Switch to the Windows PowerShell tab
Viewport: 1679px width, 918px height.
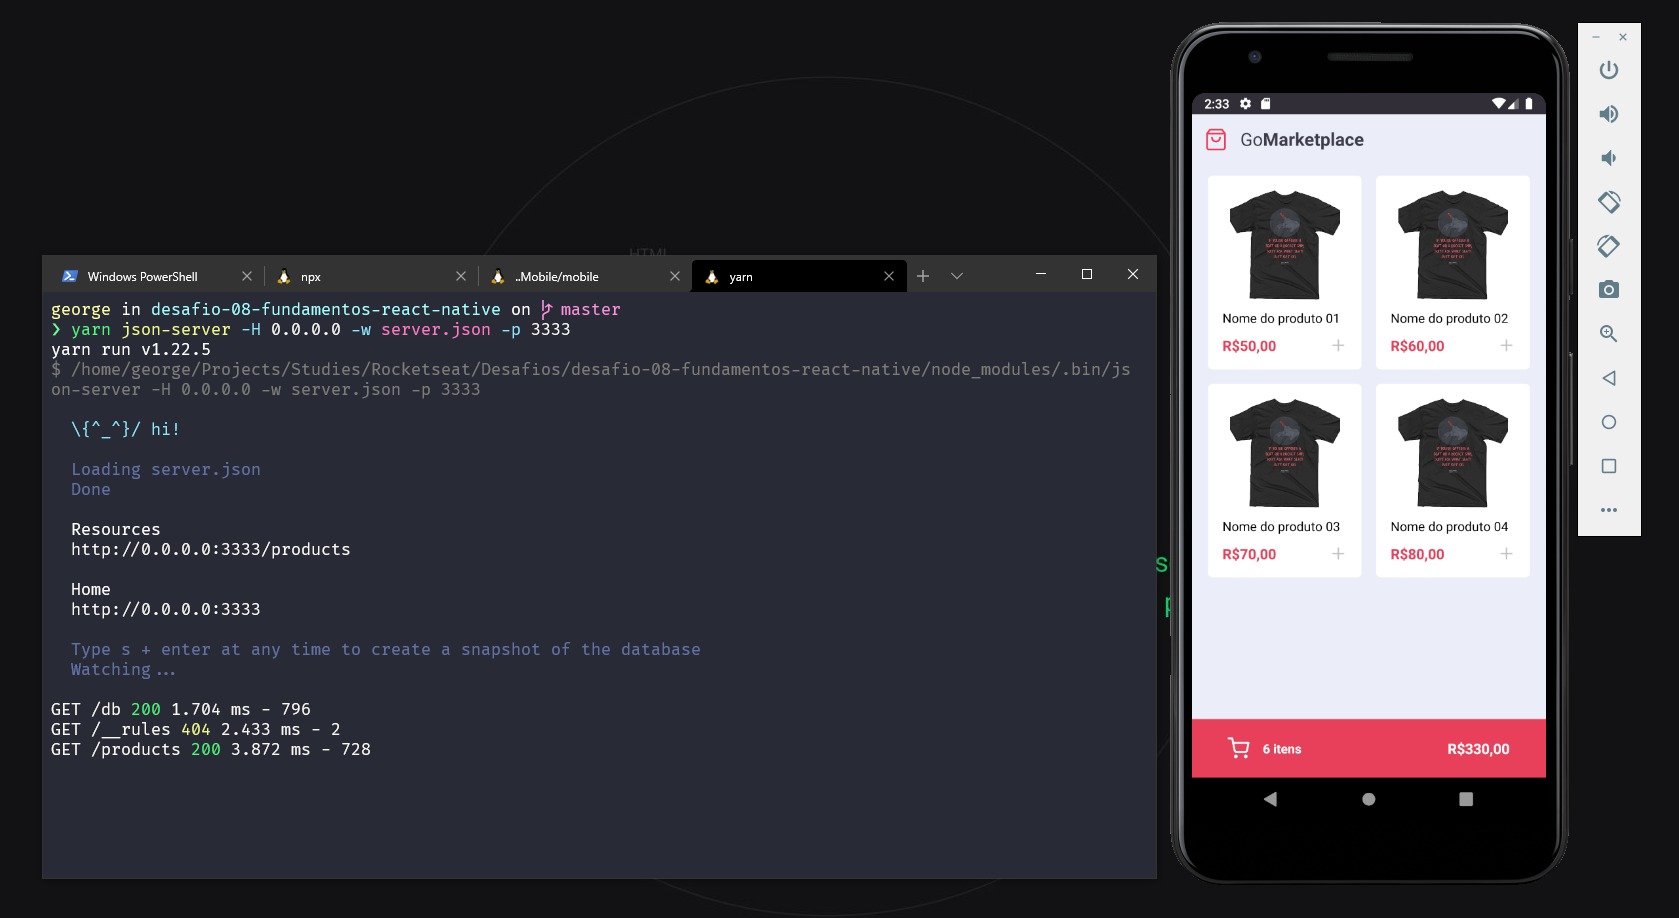[142, 277]
